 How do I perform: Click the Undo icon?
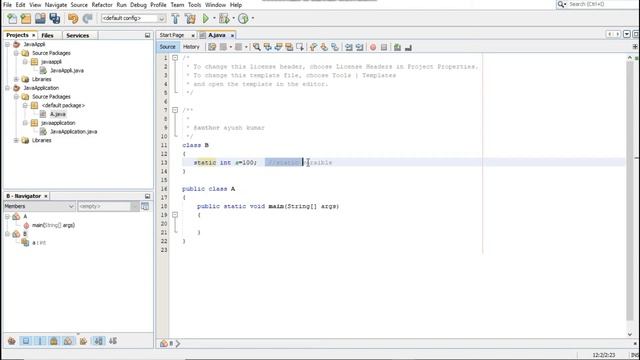point(73,18)
